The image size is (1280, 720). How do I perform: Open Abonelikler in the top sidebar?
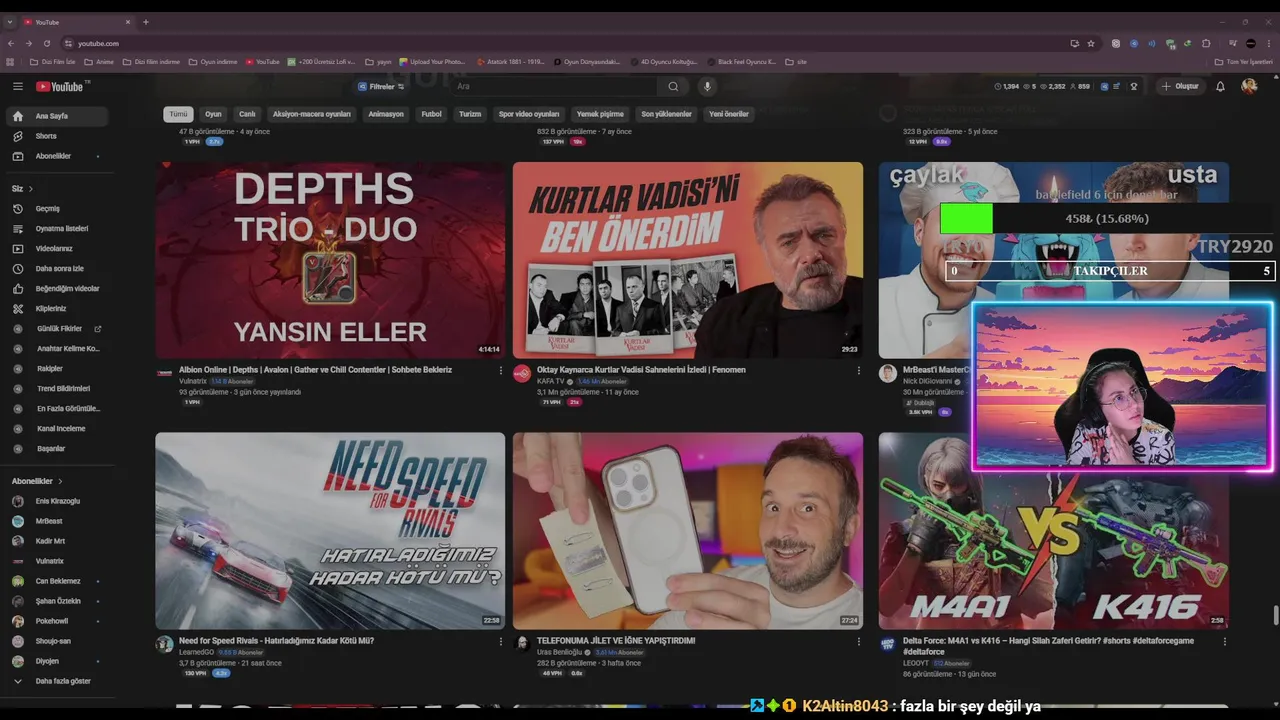pyautogui.click(x=55, y=156)
